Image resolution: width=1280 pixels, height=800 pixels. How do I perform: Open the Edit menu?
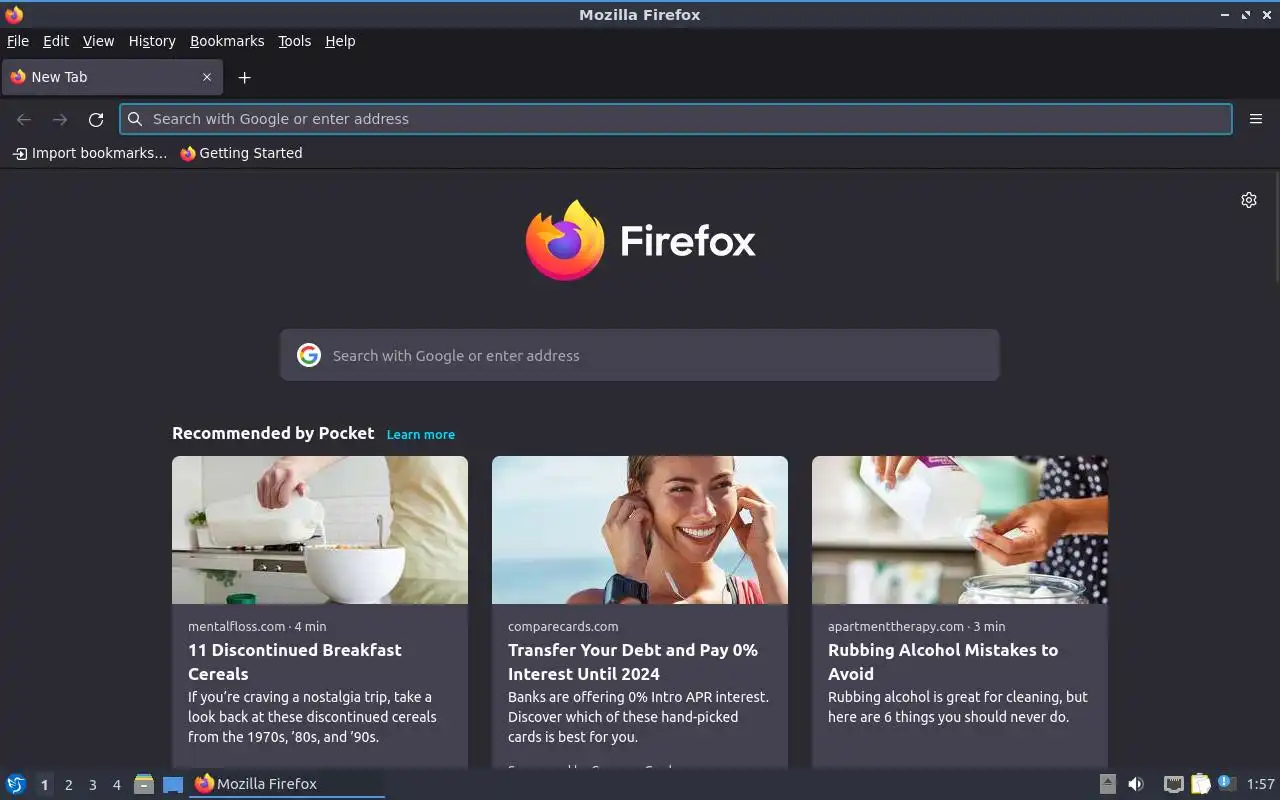coord(56,41)
